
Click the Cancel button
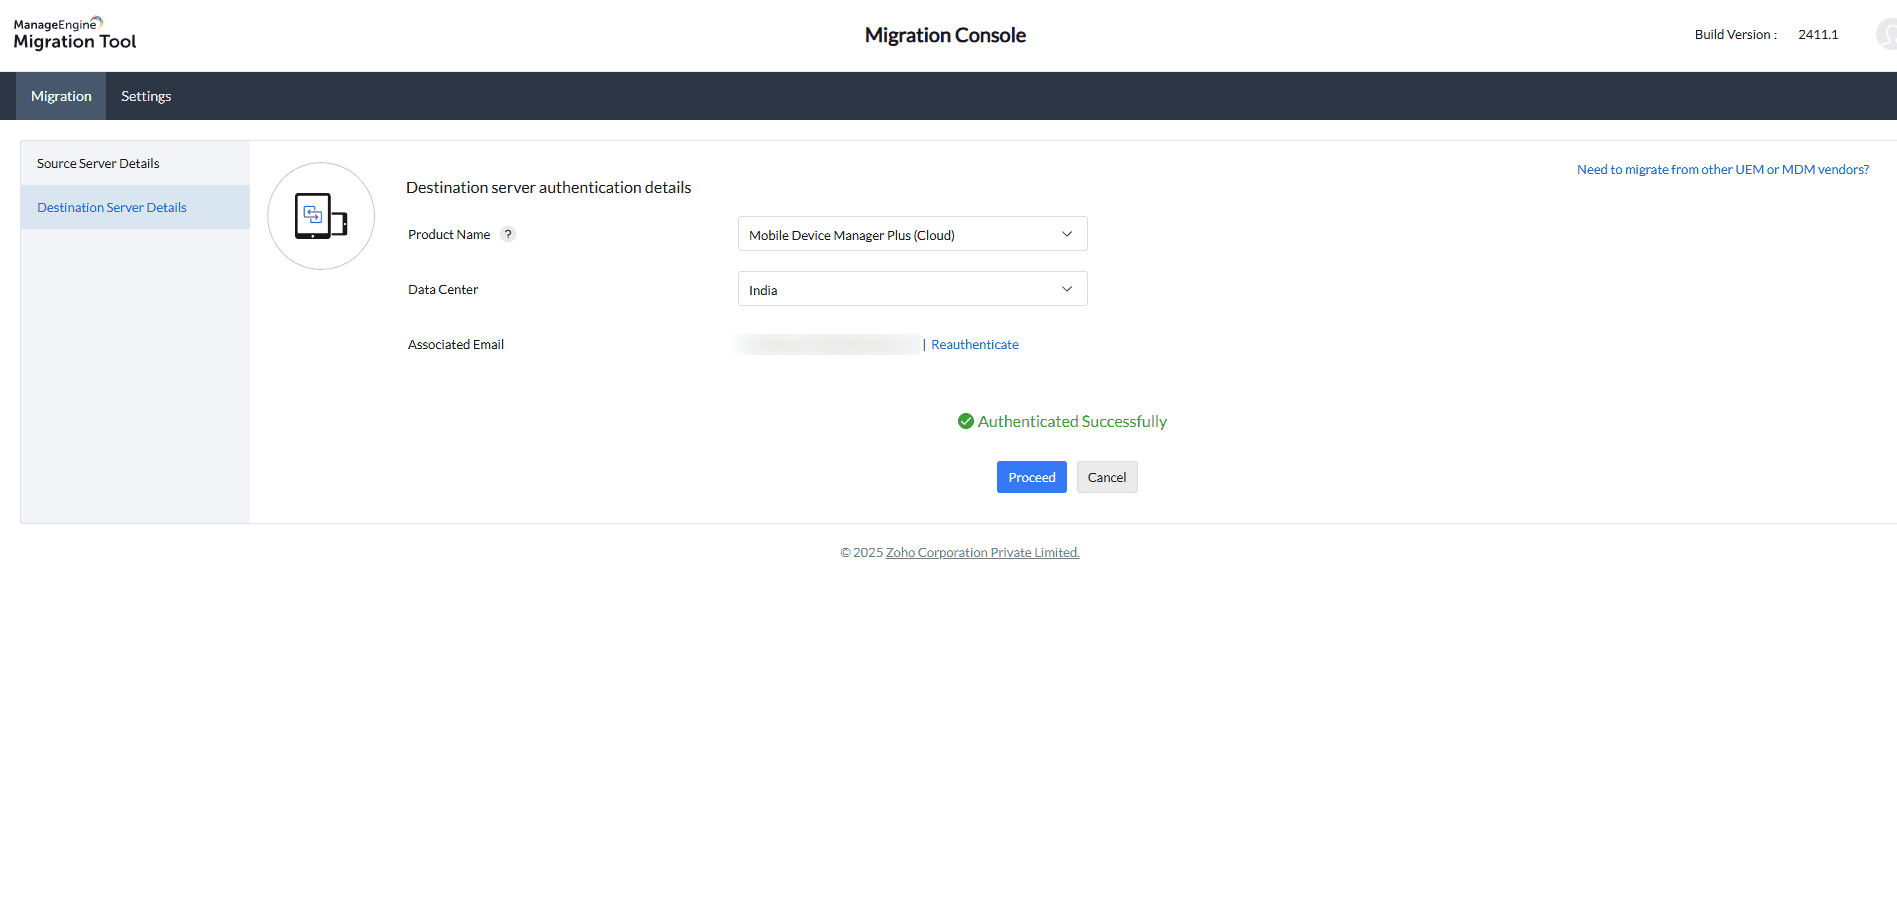coord(1107,477)
